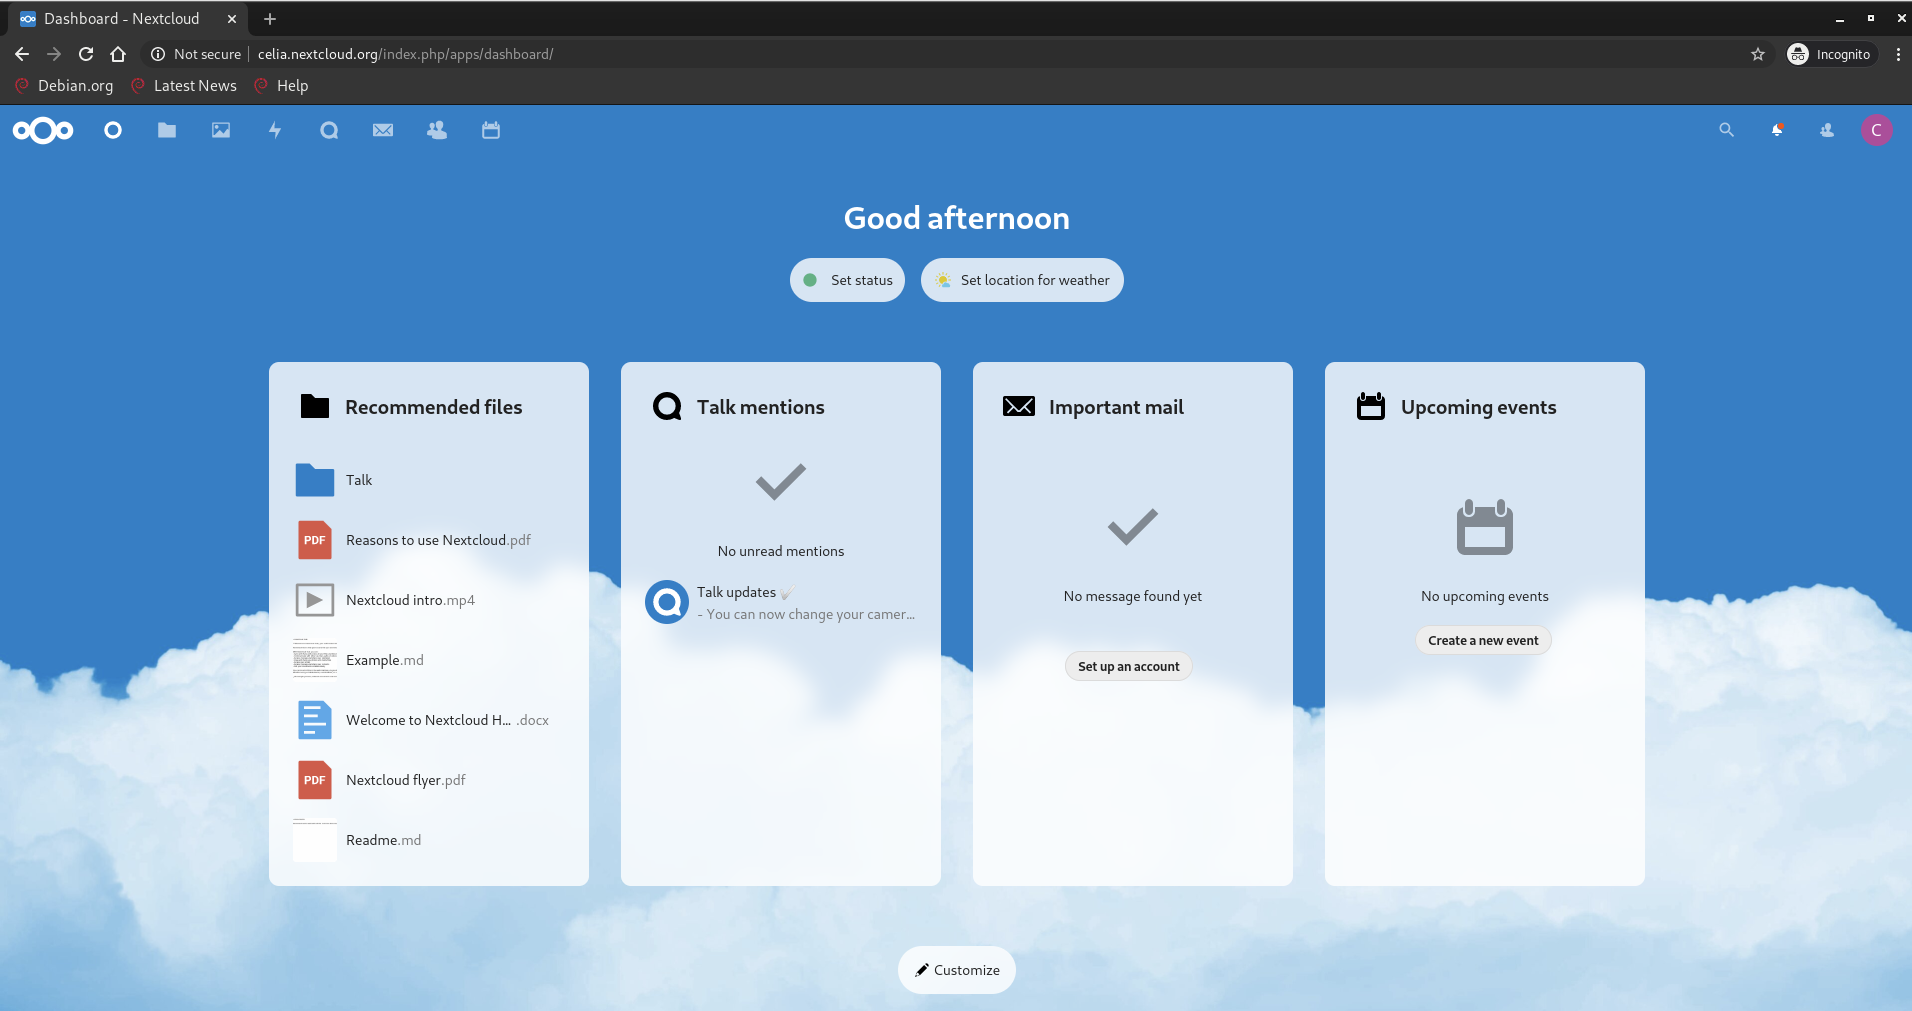
Task: Open the Files app icon
Action: 167,130
